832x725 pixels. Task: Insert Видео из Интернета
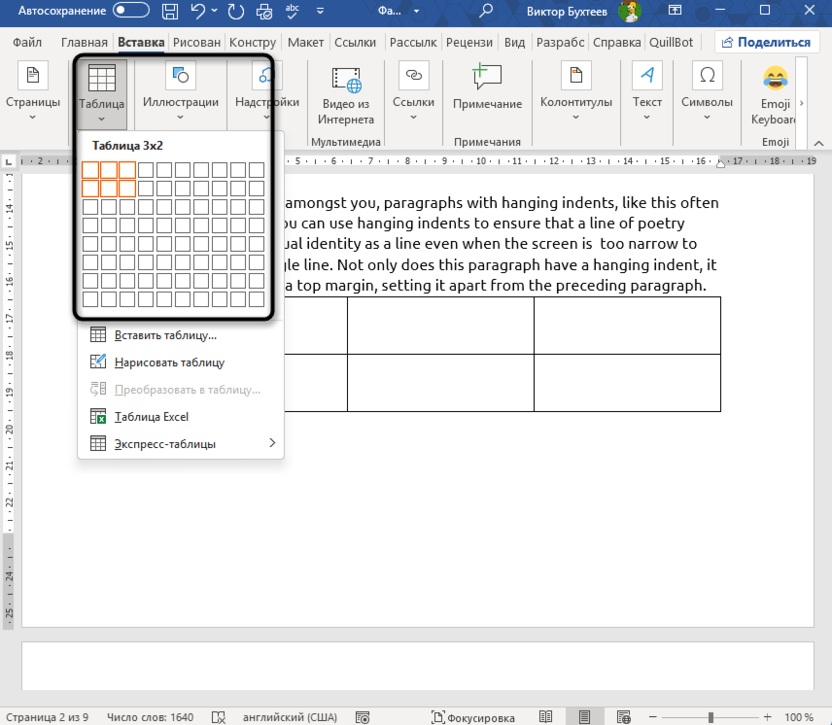pos(345,96)
